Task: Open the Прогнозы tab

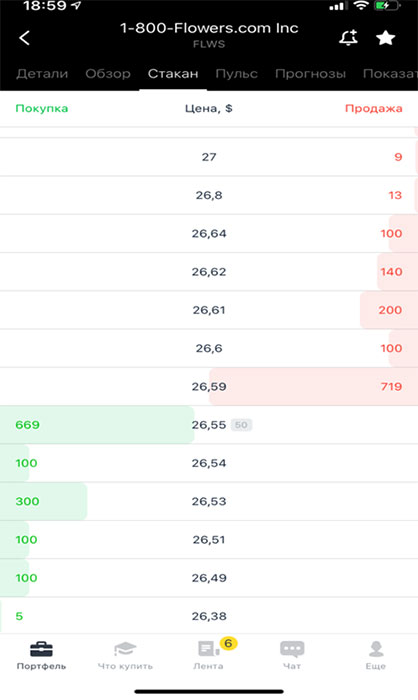Action: pyautogui.click(x=310, y=74)
